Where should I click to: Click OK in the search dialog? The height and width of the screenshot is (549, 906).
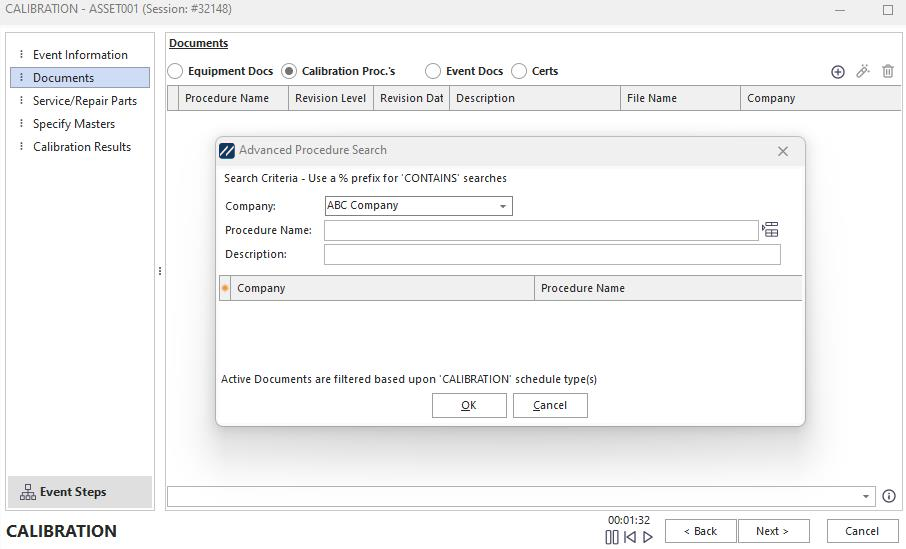[469, 405]
